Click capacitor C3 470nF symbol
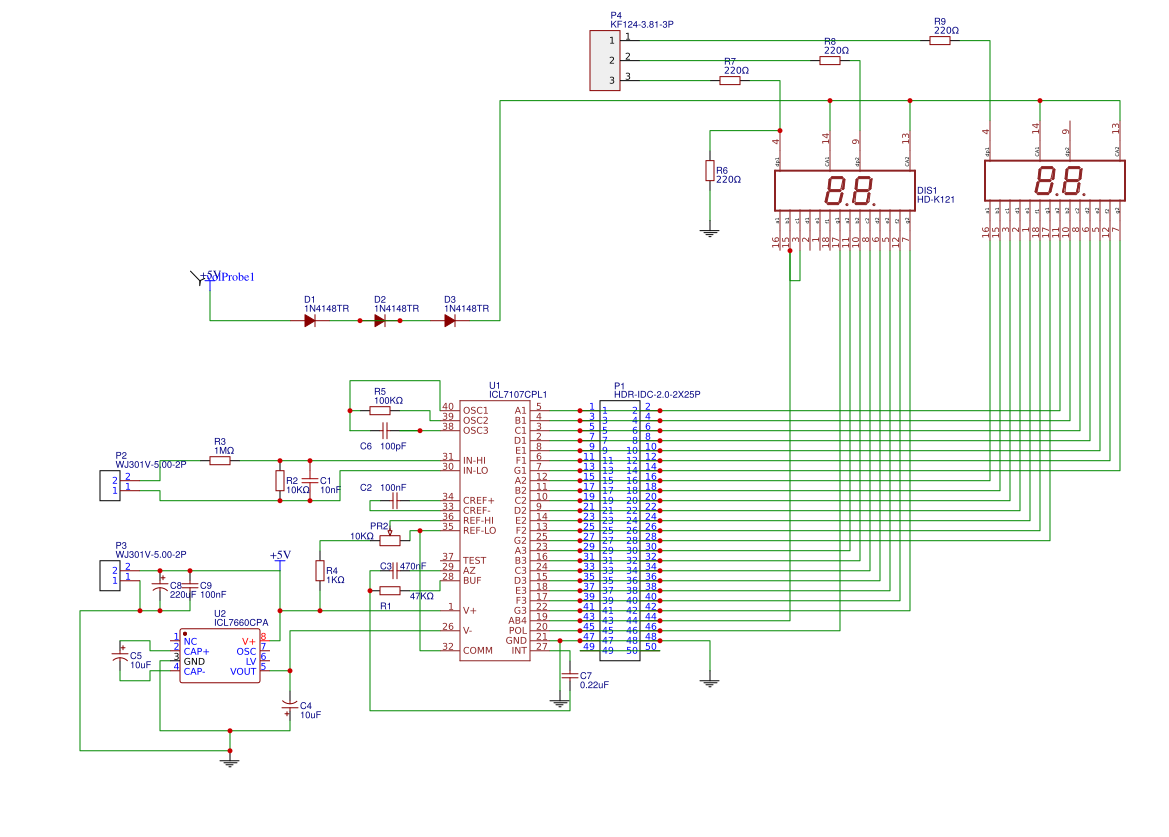1169x837 pixels. pos(395,571)
